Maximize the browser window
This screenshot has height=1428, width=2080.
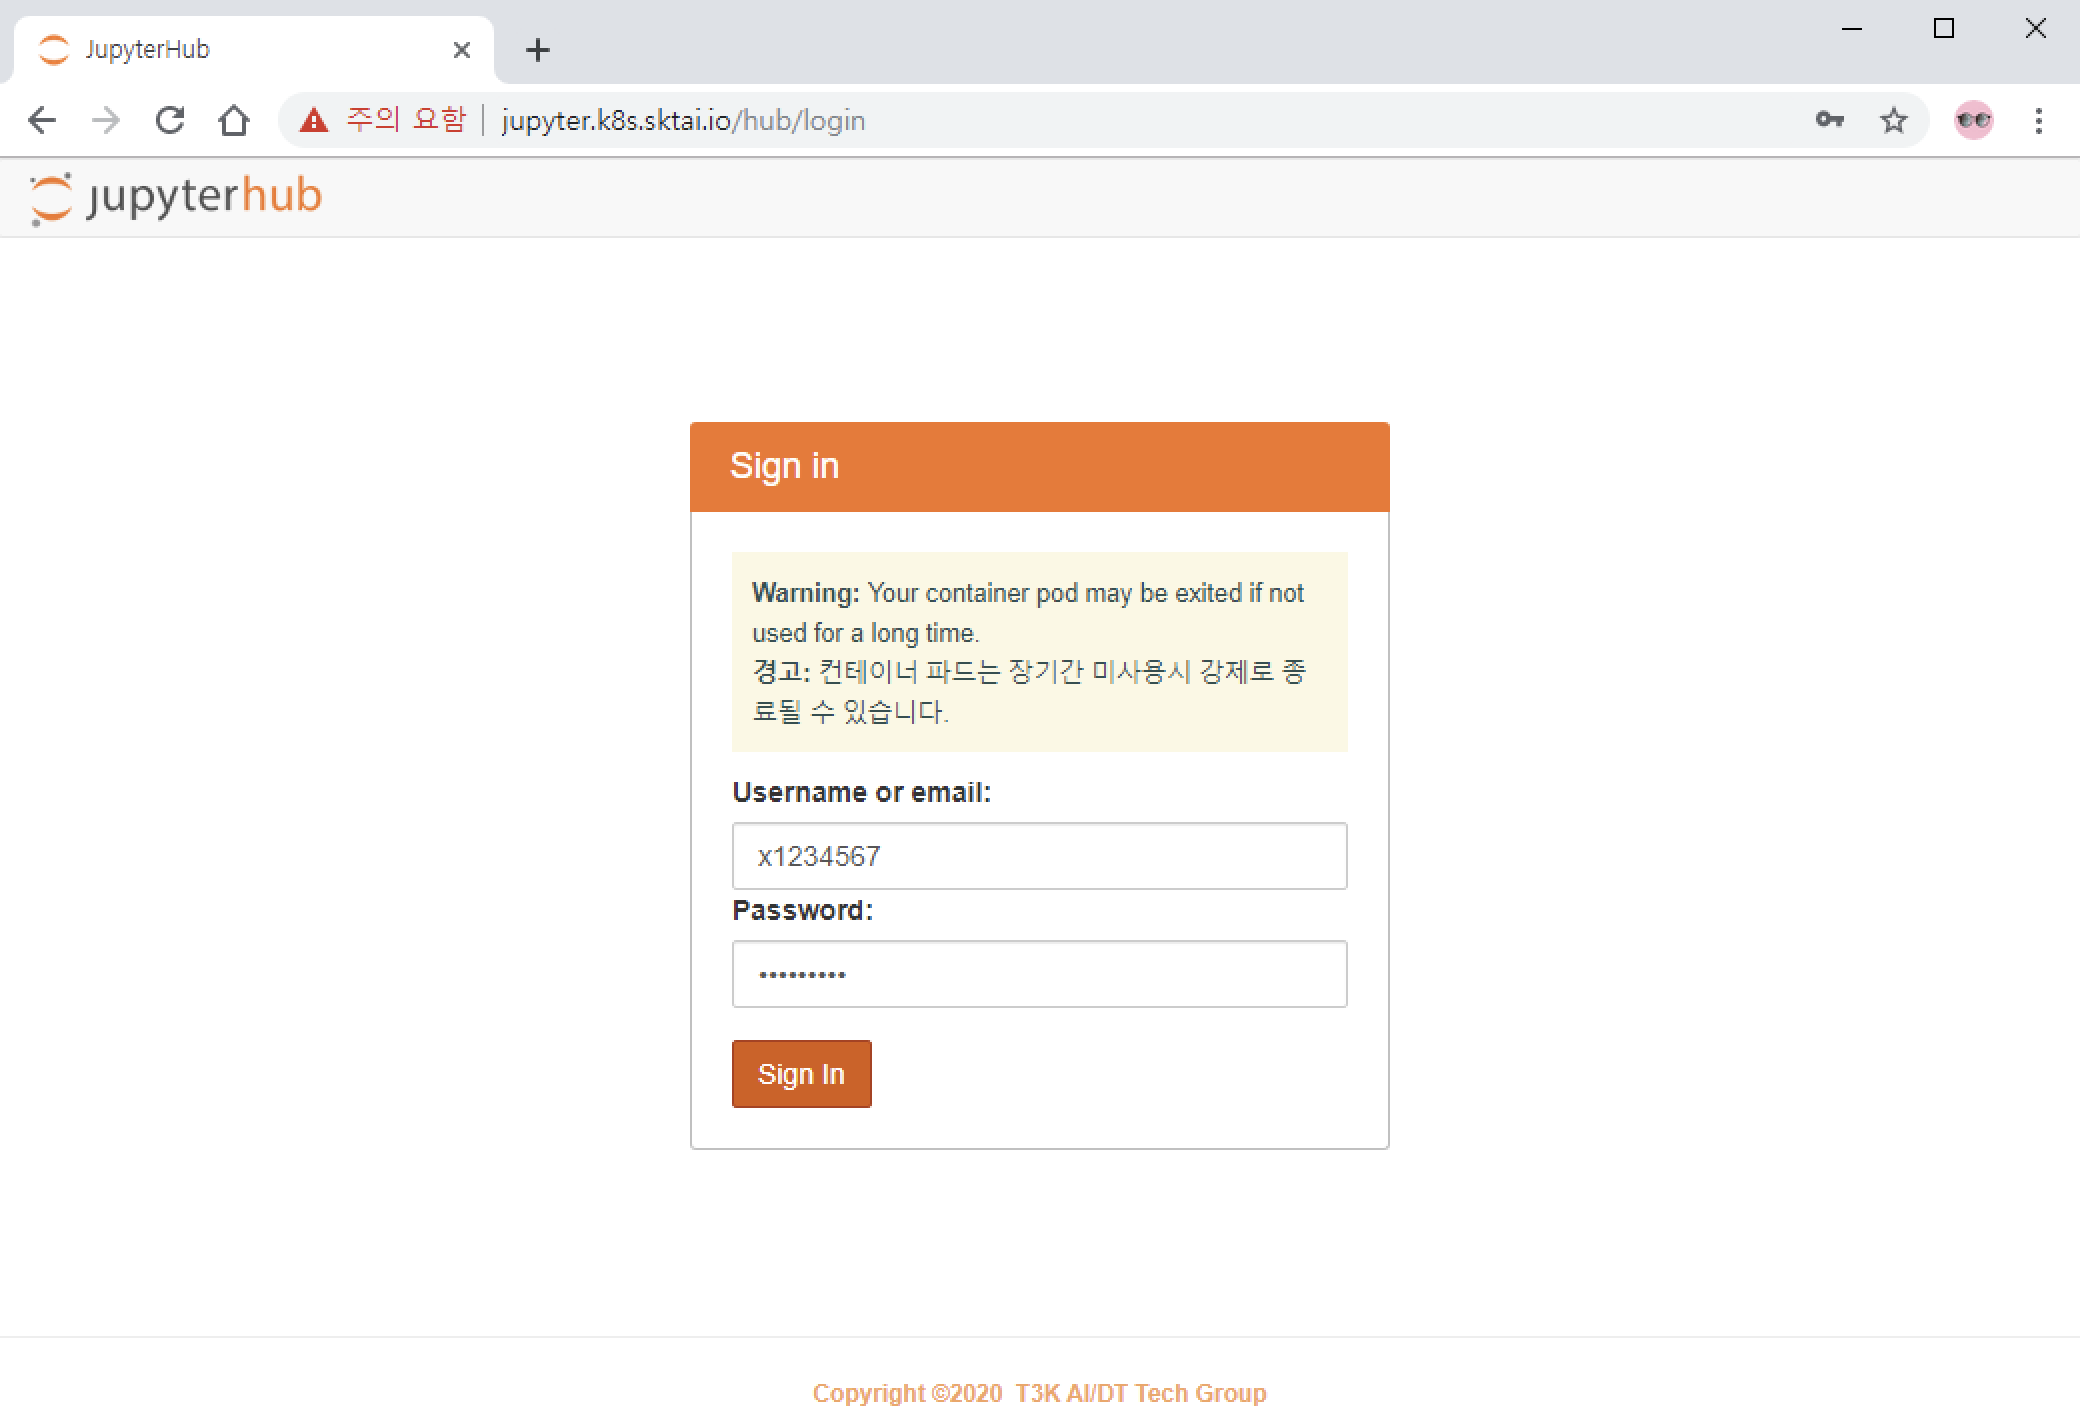[1943, 29]
